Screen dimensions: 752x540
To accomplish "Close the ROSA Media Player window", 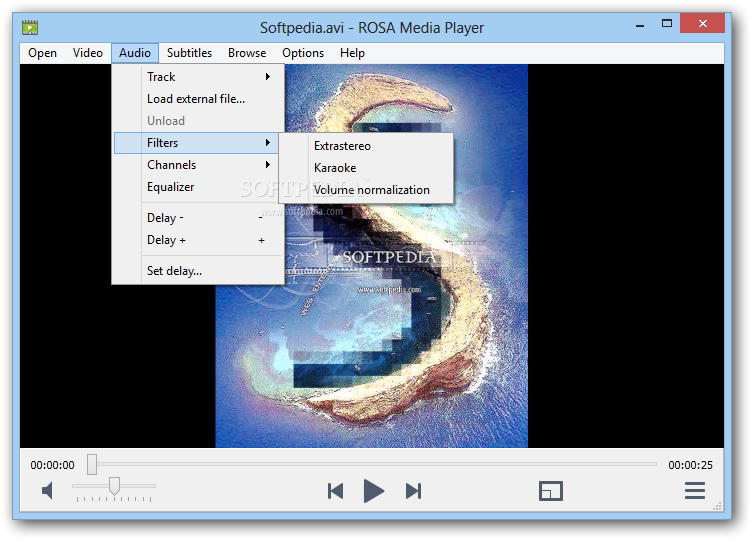I will [x=702, y=23].
